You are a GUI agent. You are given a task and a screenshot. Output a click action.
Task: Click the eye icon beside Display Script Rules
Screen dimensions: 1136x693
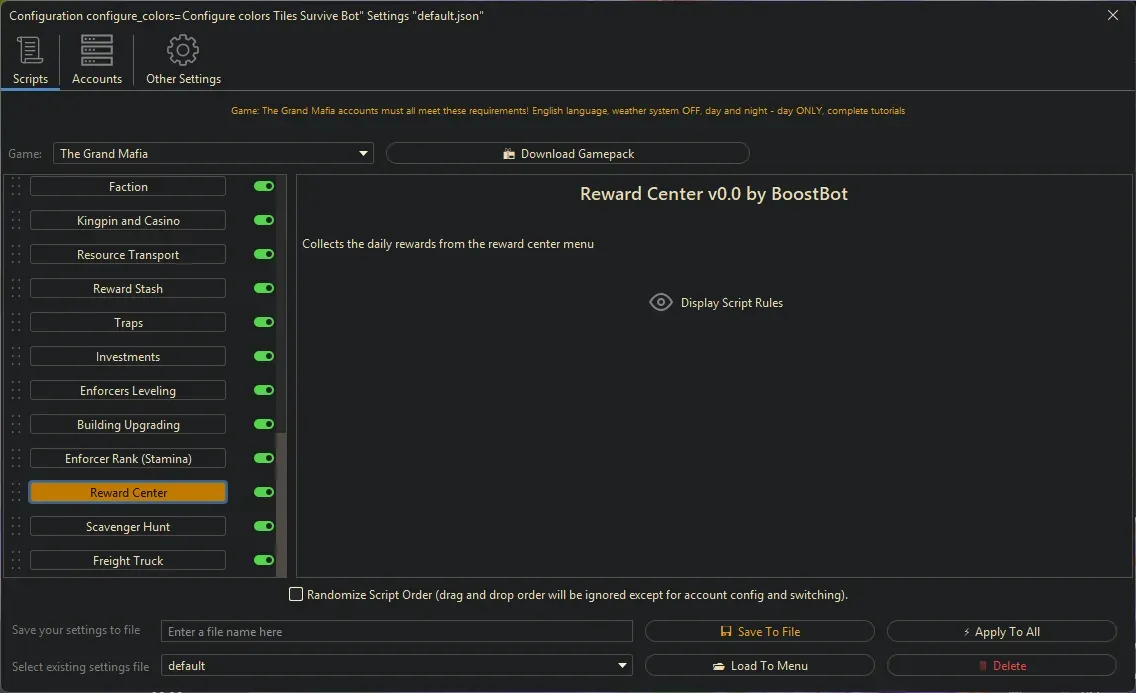pos(661,302)
